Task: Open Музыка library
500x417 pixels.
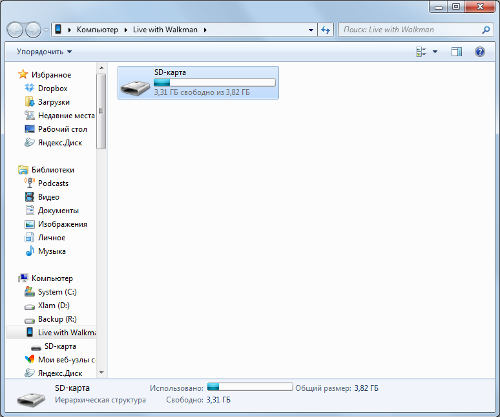Action: pos(52,251)
